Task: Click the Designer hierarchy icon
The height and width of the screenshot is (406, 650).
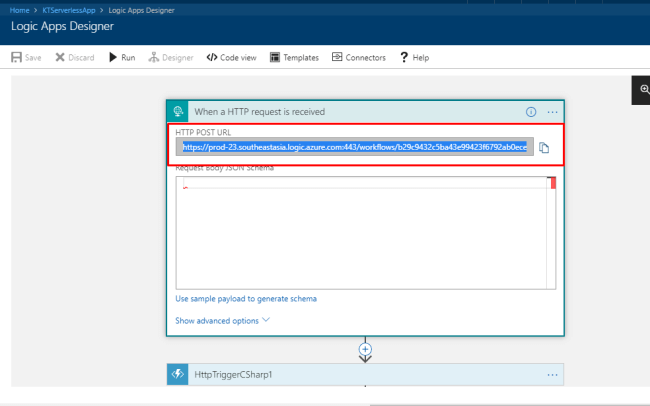Action: 154,57
